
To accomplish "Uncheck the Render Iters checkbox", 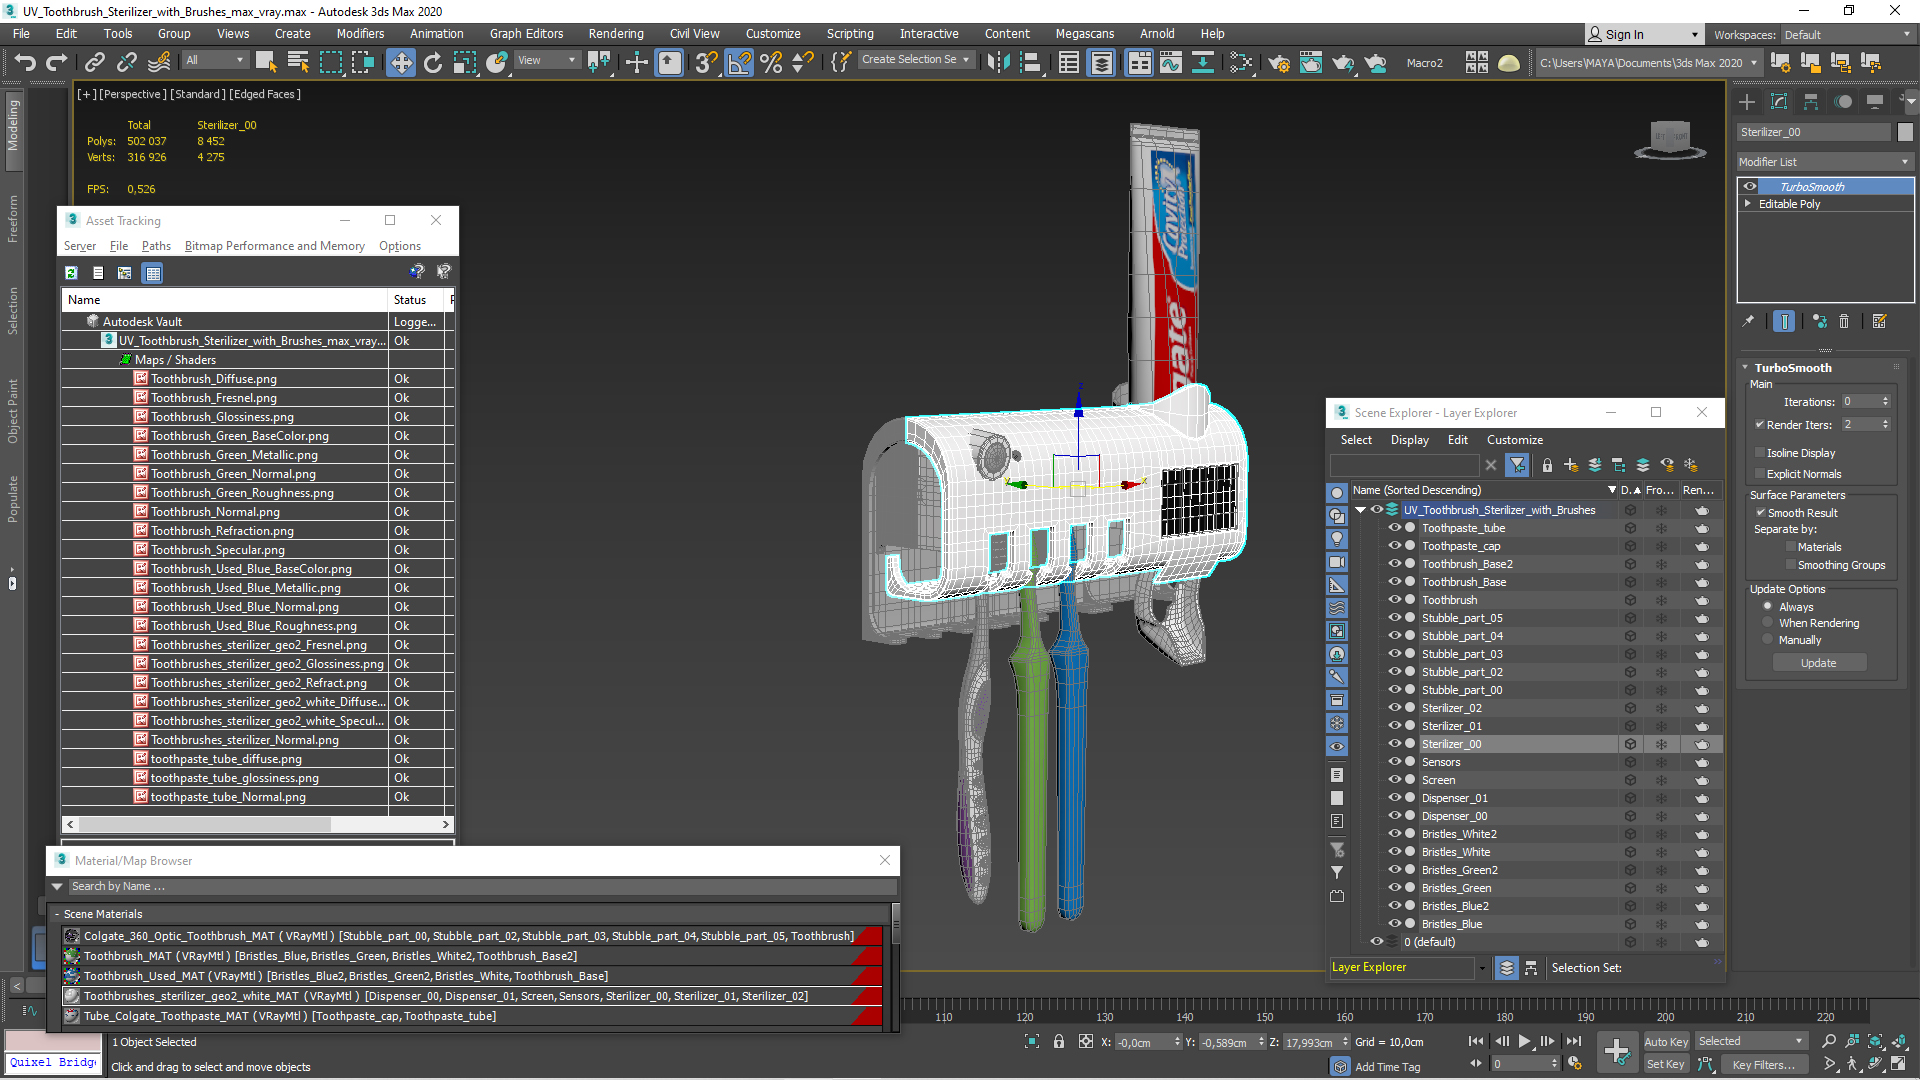I will [1760, 424].
